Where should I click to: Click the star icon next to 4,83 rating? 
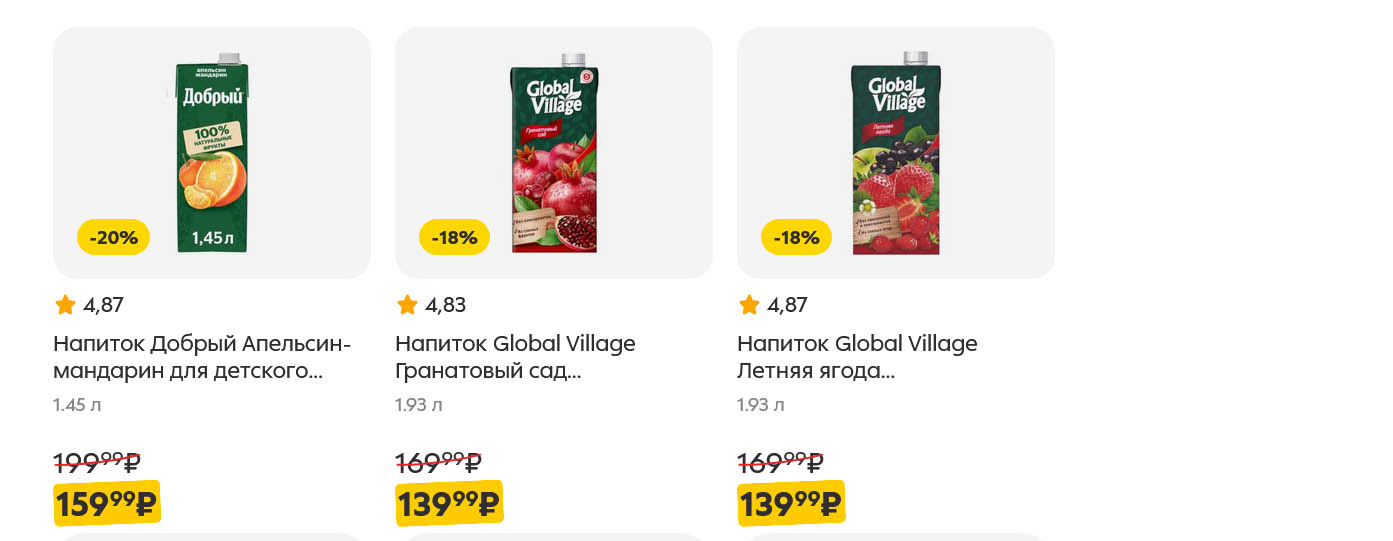point(407,305)
